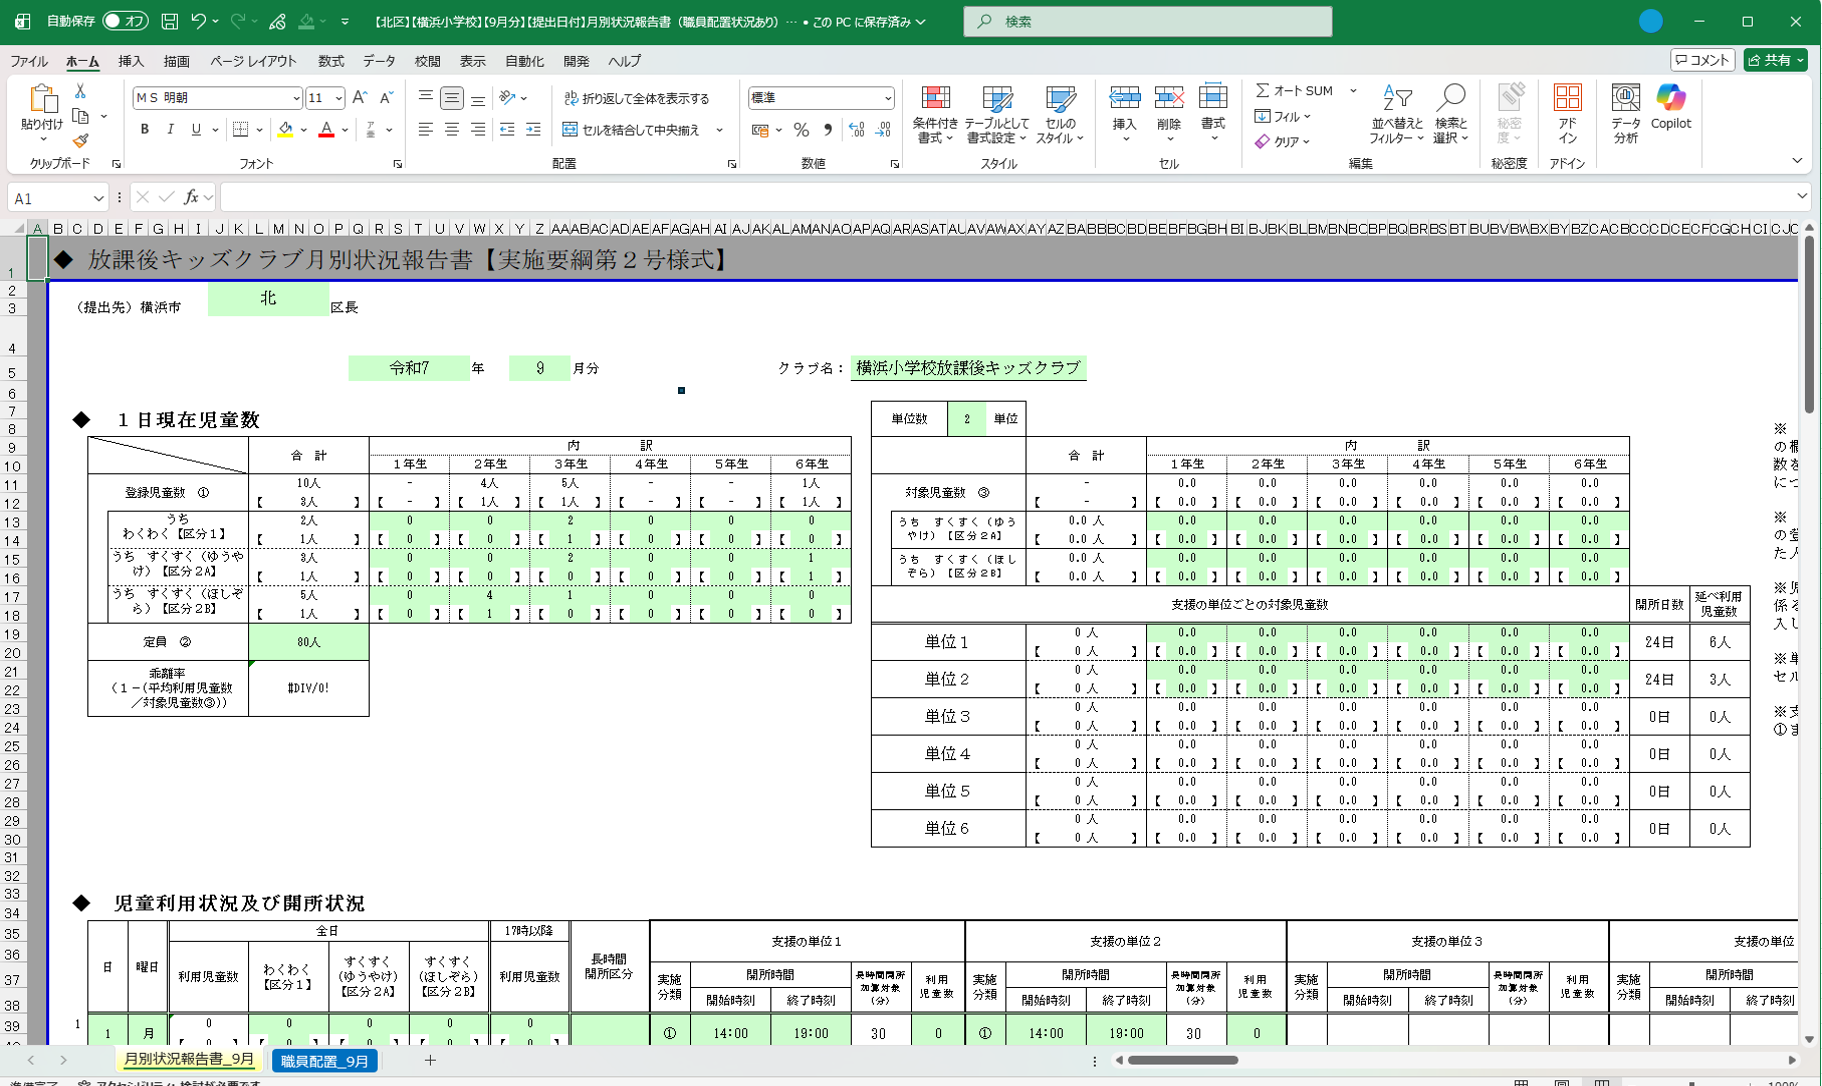Viewport: 1822px width, 1086px height.
Task: Open the Comments button
Action: [1703, 60]
